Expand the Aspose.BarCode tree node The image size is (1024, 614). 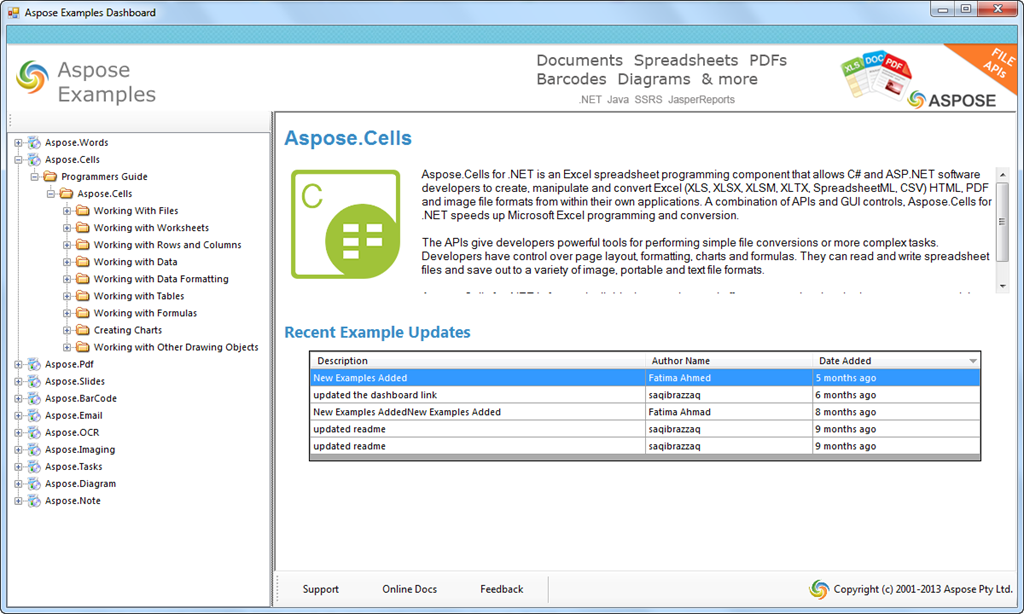tap(18, 398)
